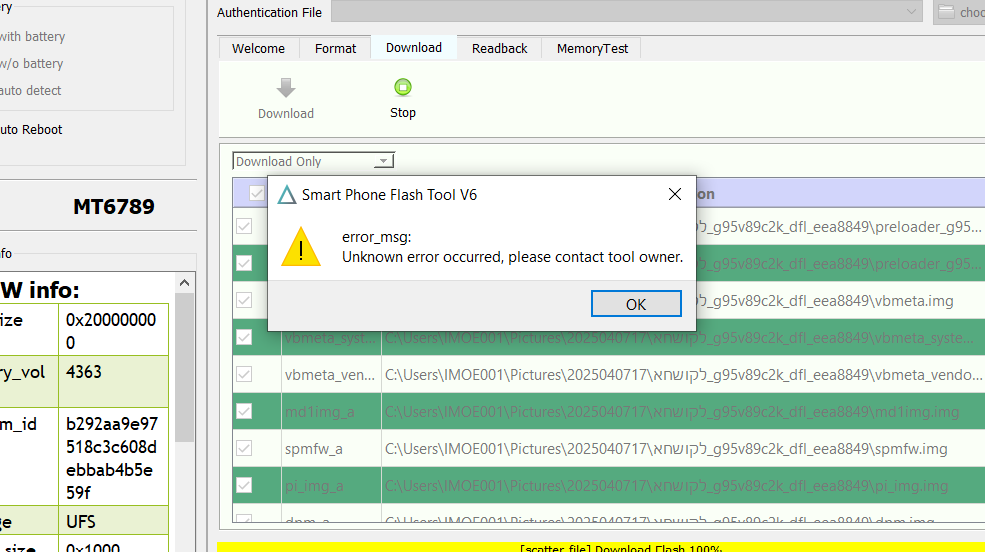Screen dimensions: 985x552
Task: Click the spmfw_a partition name
Action: tap(313, 449)
